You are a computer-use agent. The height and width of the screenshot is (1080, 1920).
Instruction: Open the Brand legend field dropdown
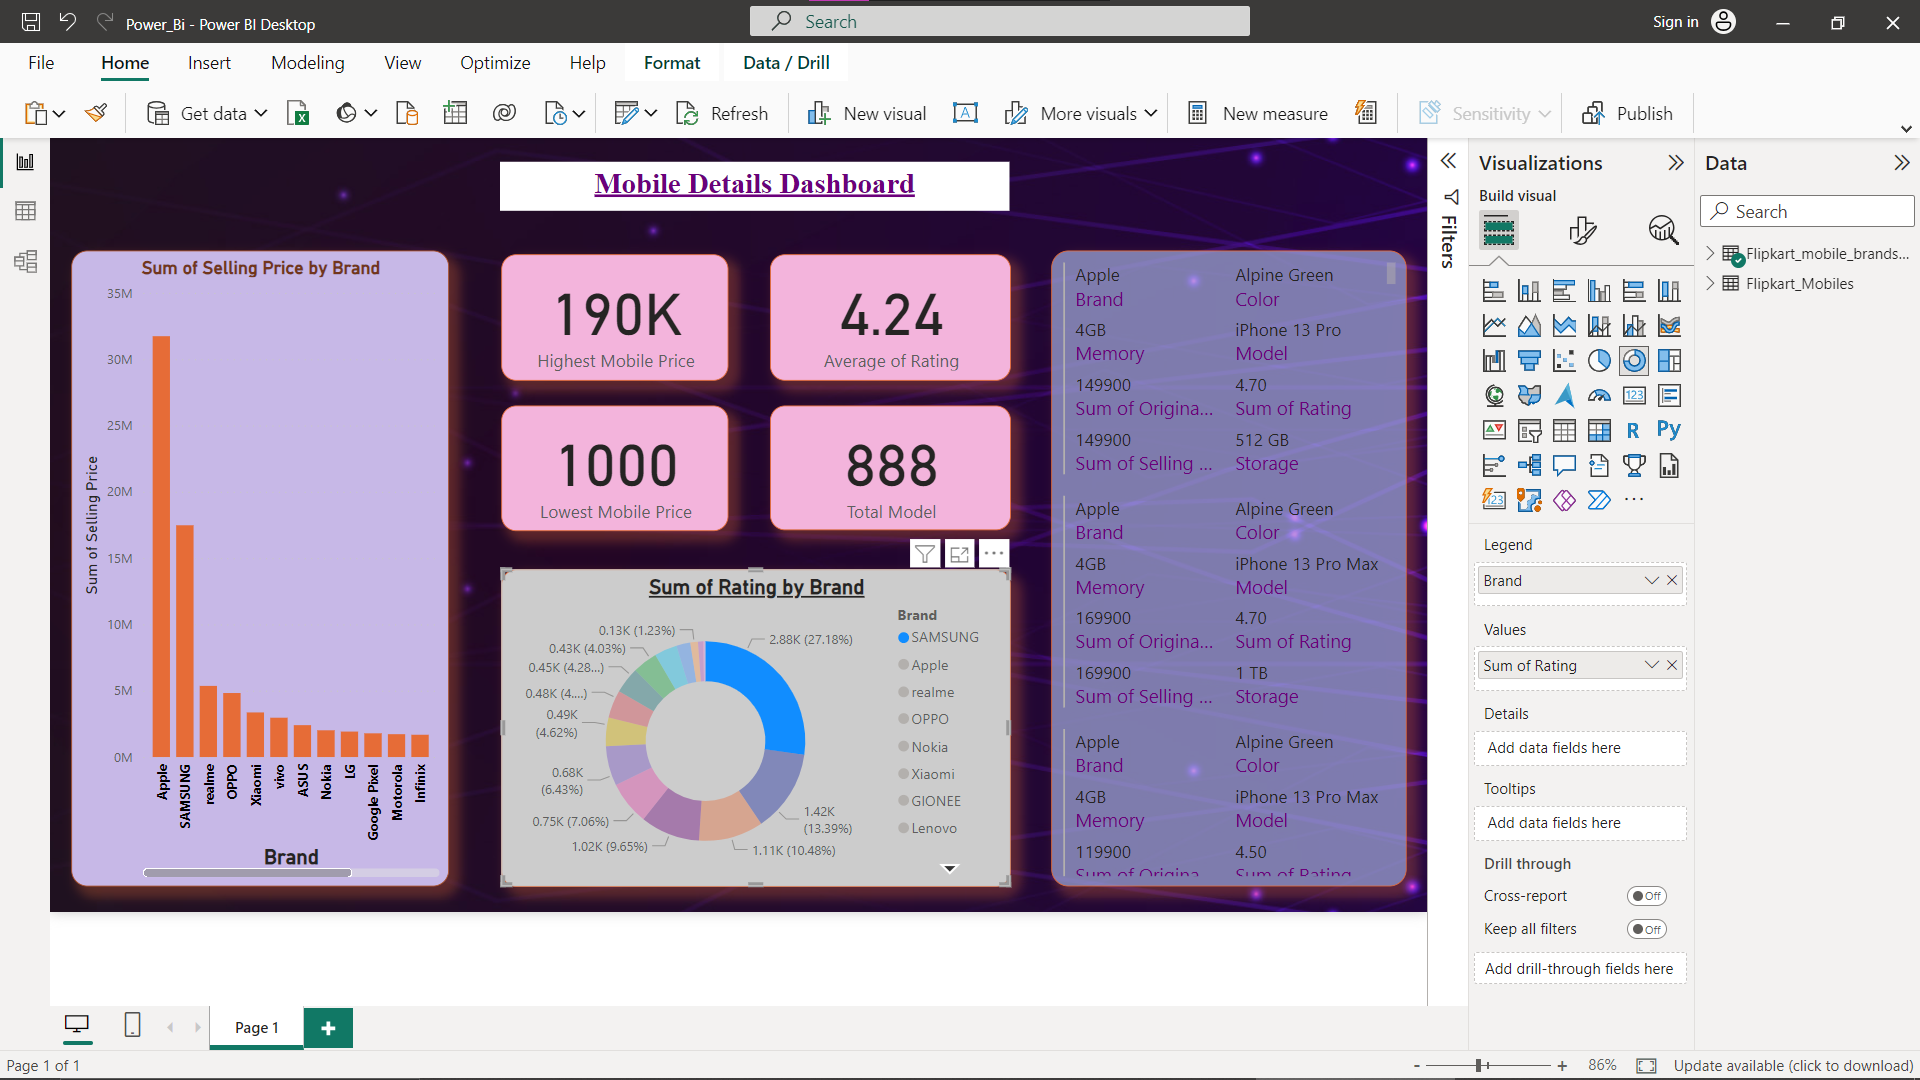pyautogui.click(x=1650, y=580)
